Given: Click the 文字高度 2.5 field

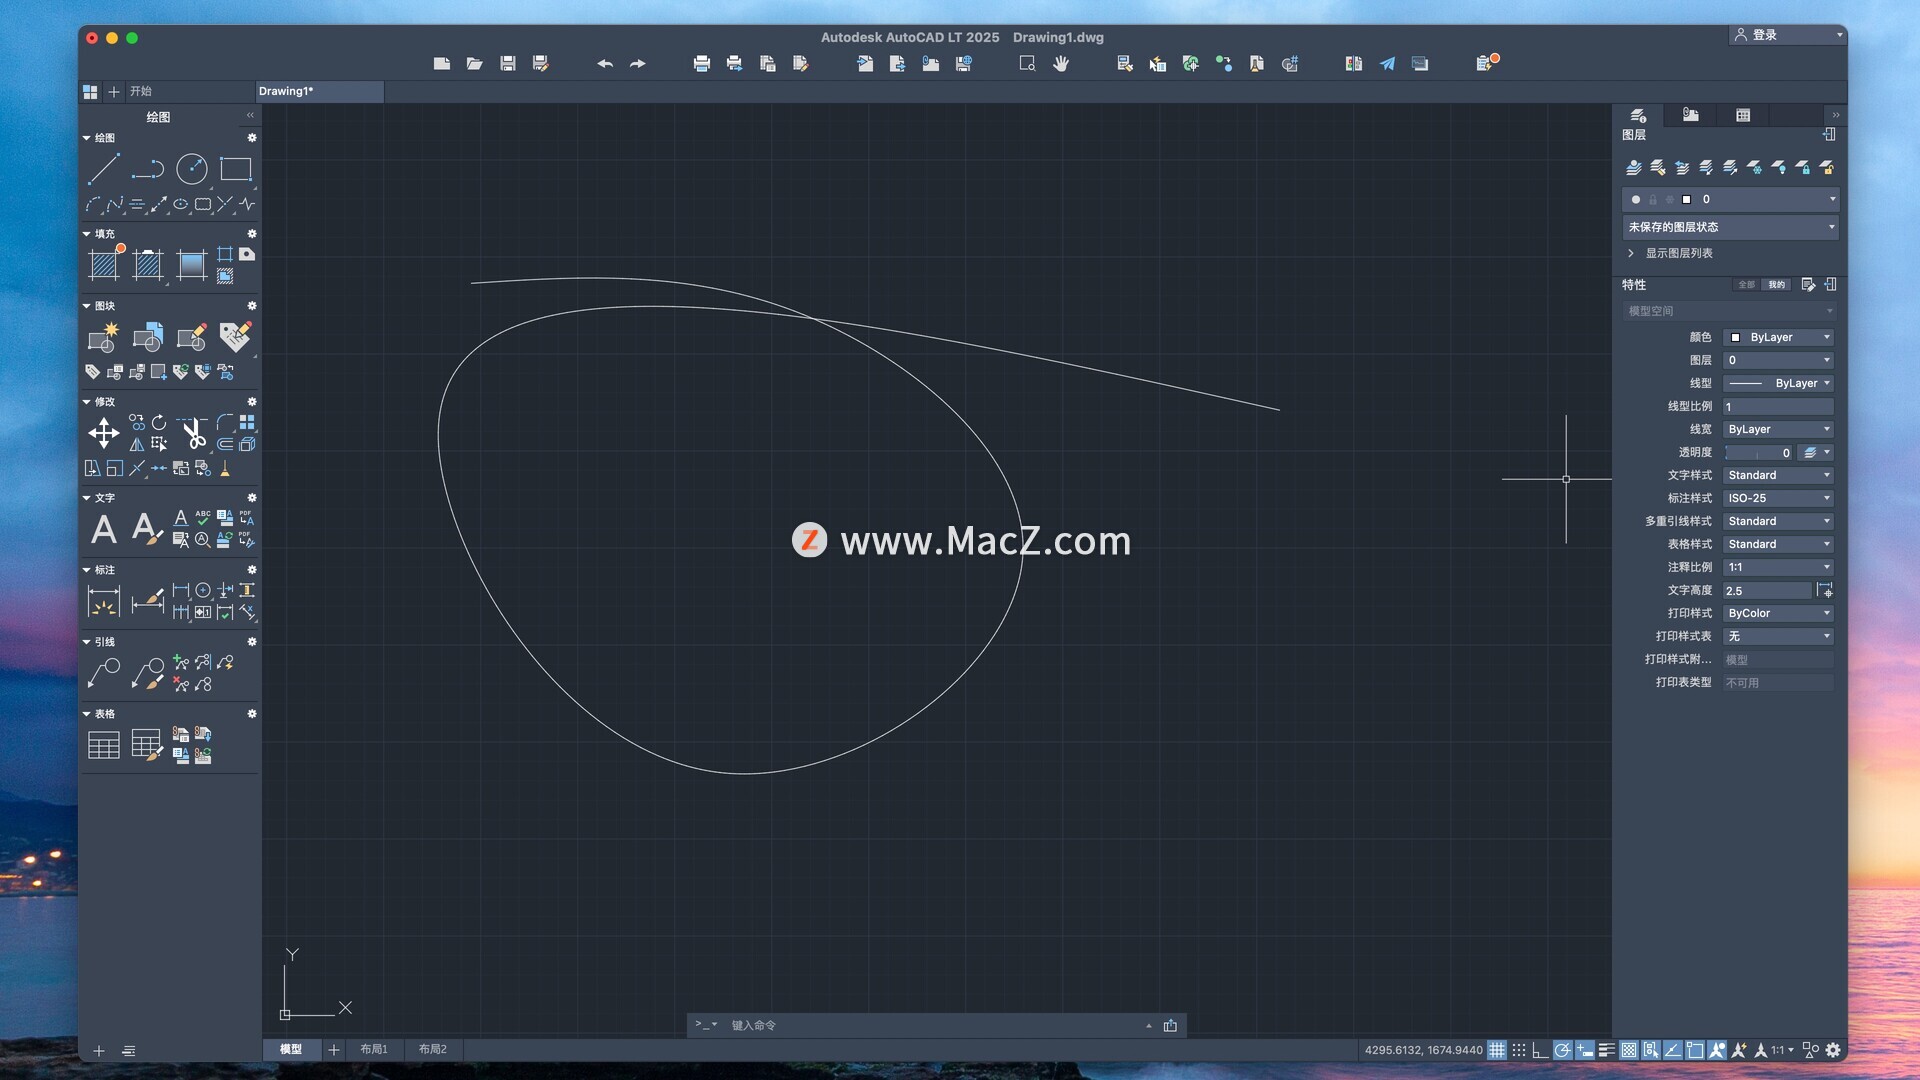Looking at the screenshot, I should [1767, 591].
